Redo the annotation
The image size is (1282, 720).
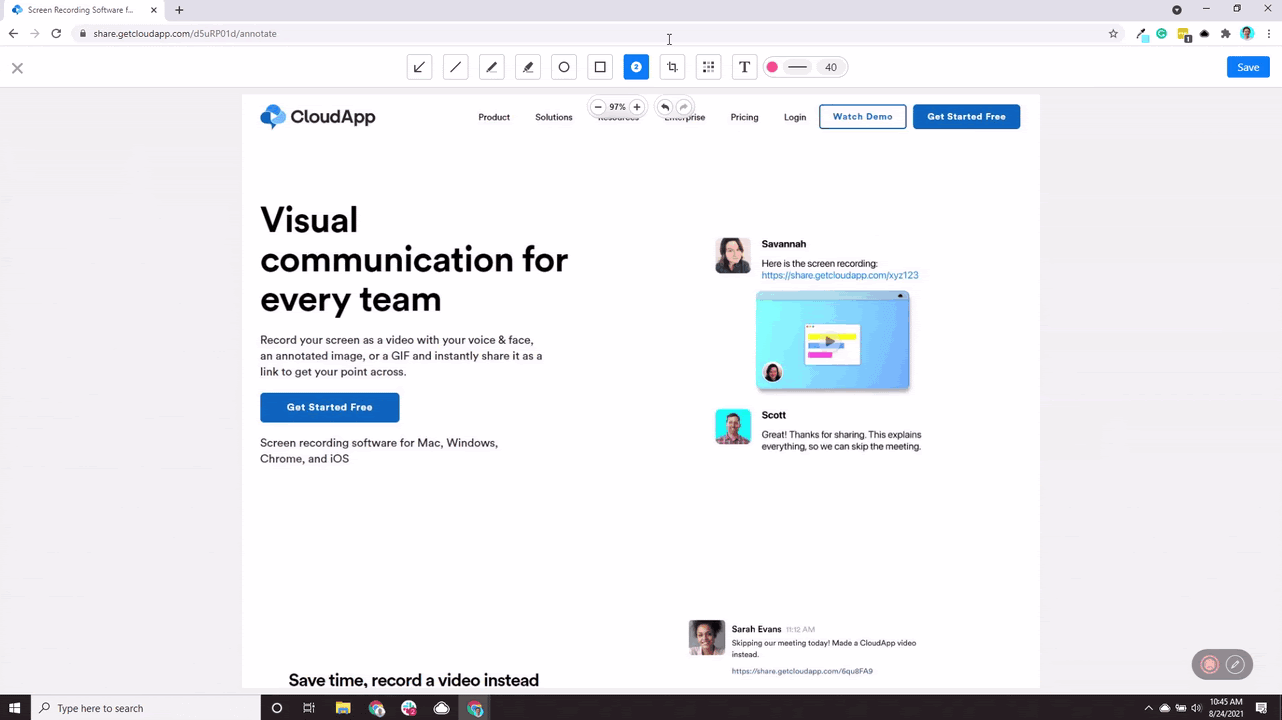pos(684,107)
